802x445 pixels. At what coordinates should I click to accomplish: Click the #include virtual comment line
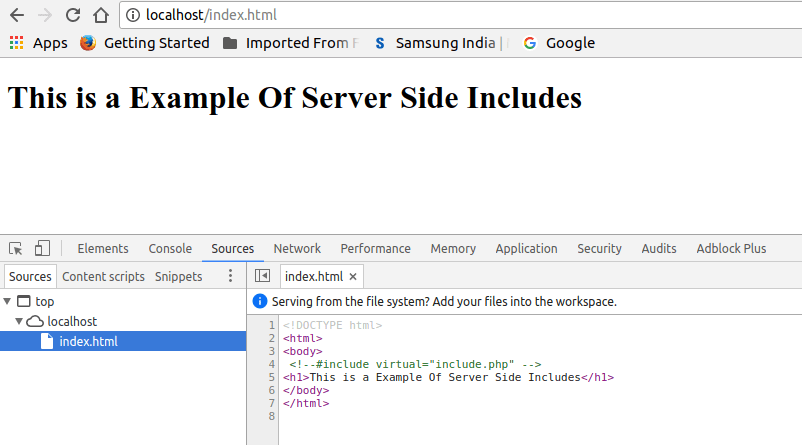point(415,364)
